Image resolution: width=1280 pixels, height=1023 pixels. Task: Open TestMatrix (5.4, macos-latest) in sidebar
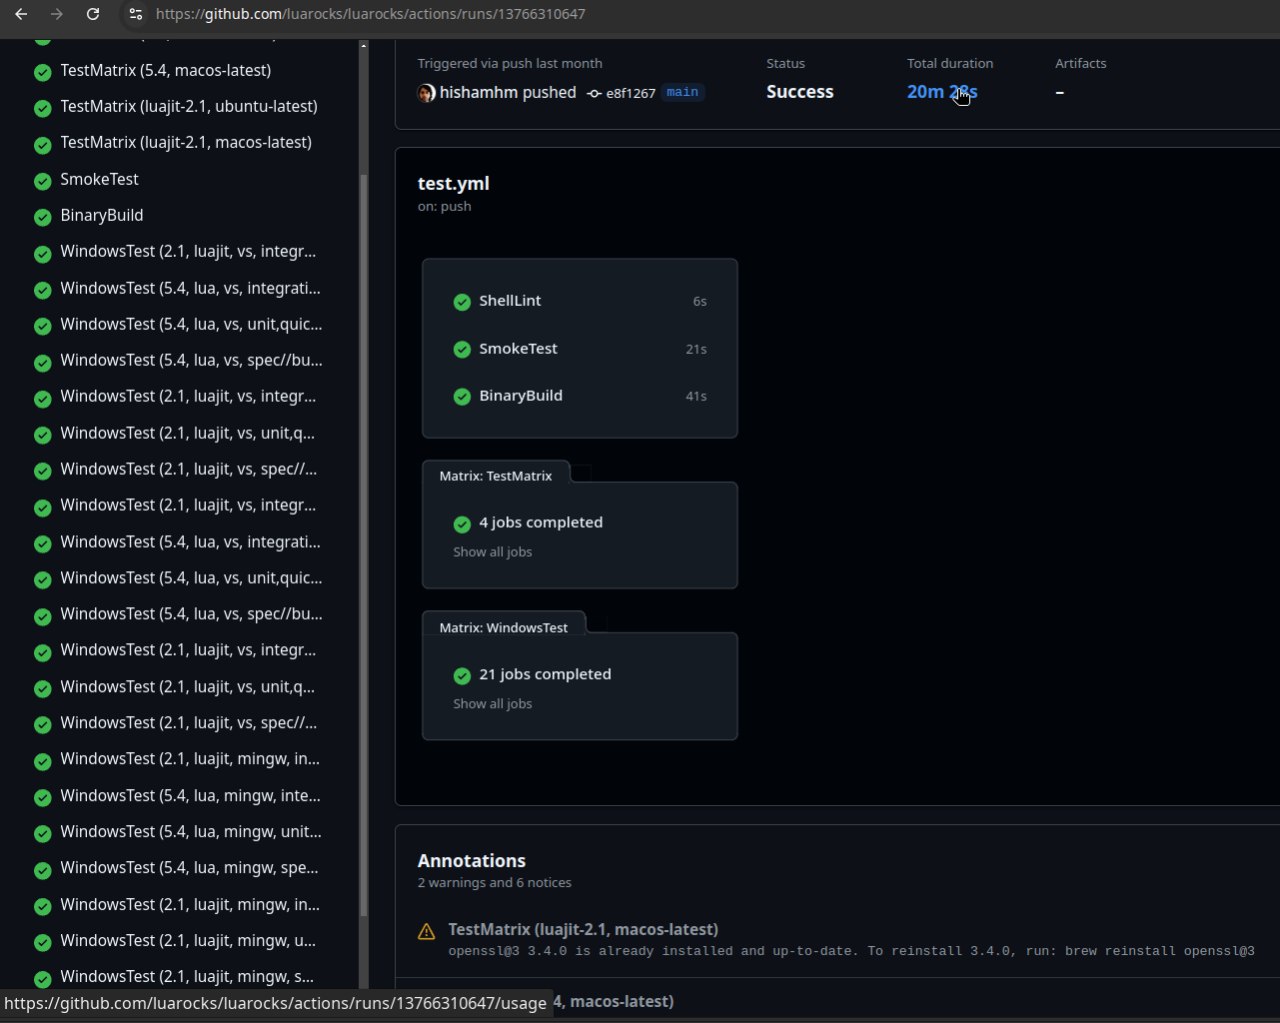pos(165,70)
